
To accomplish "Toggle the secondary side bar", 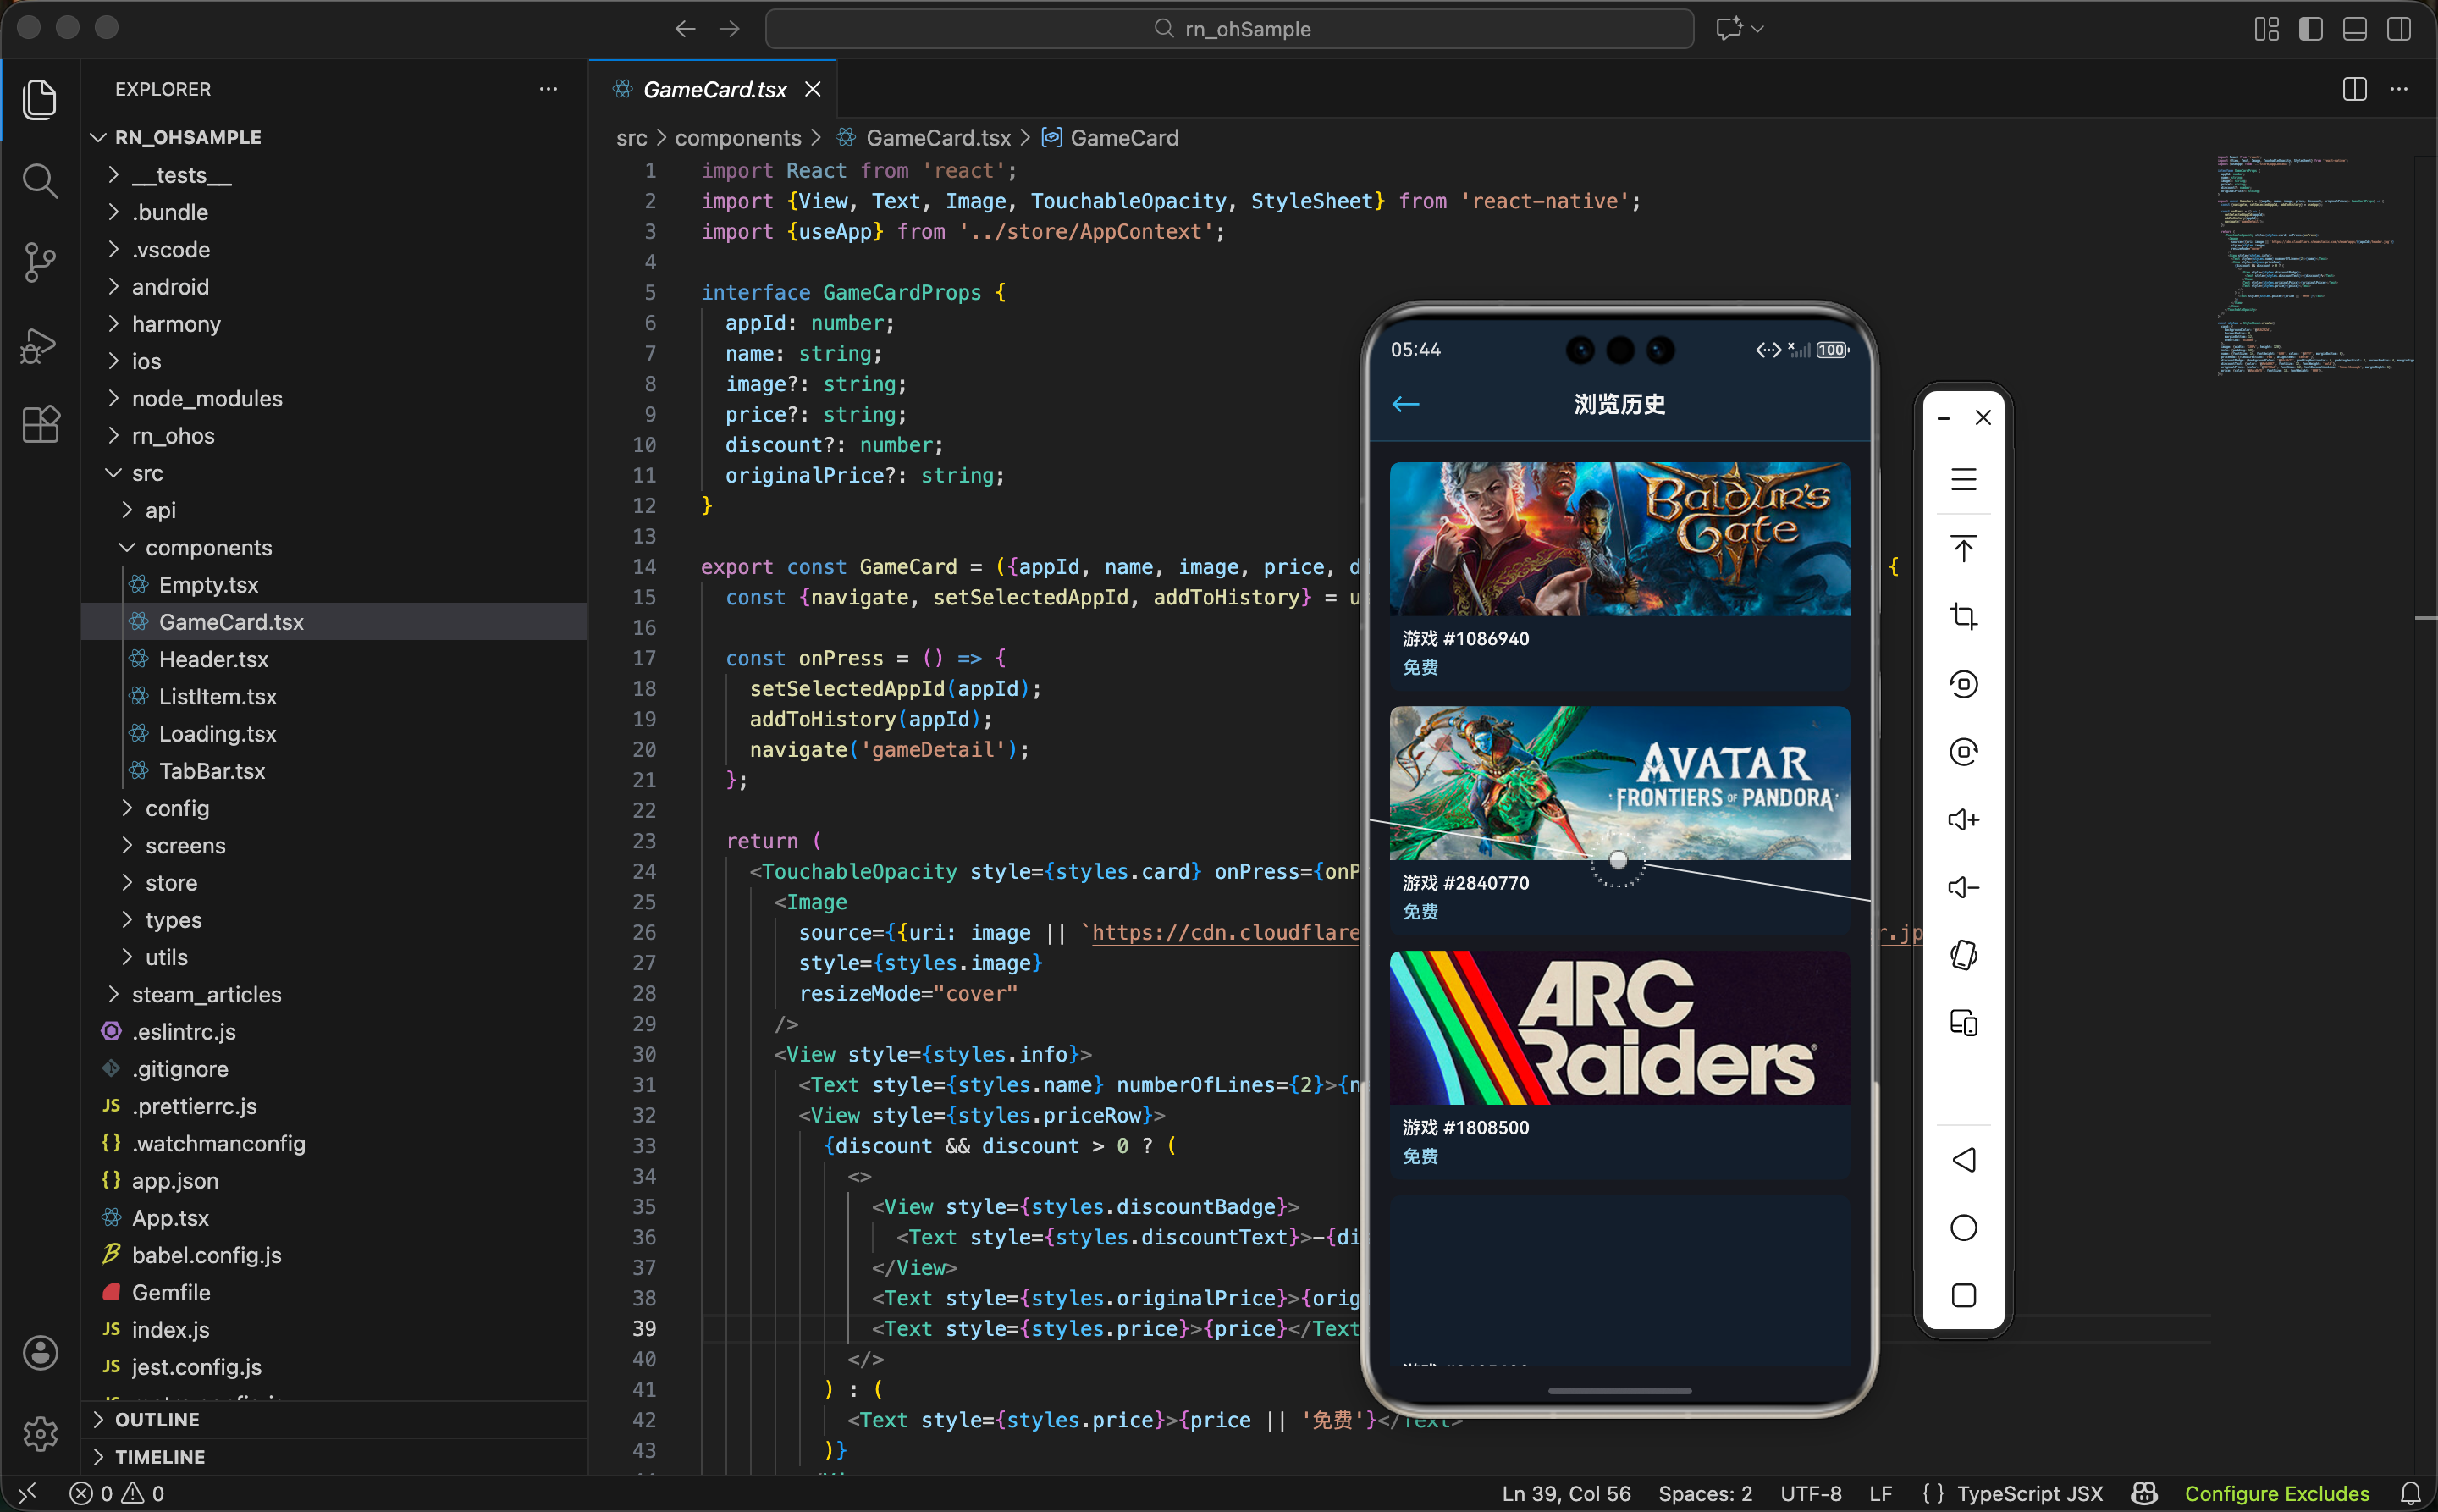I will pyautogui.click(x=2398, y=29).
